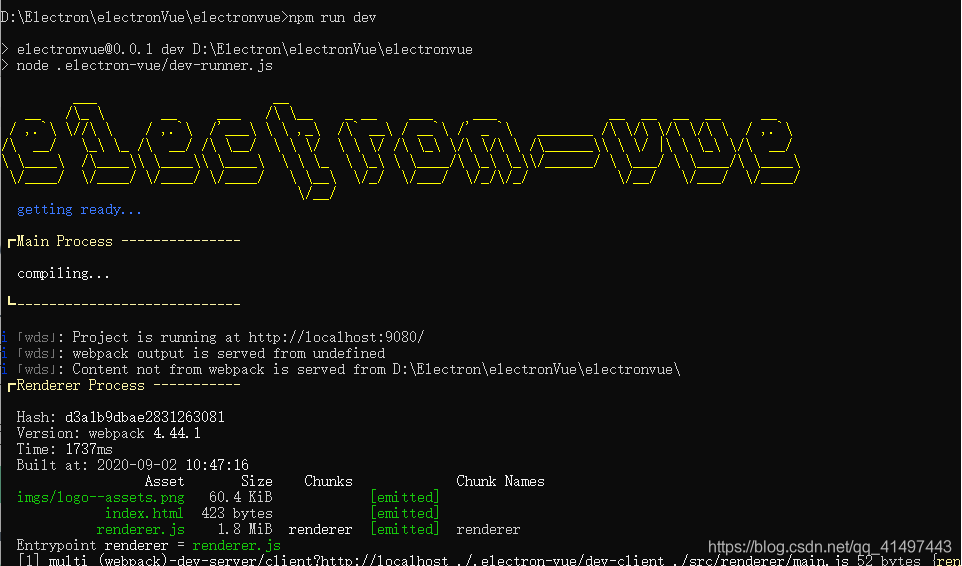This screenshot has height=566, width=962.
Task: Click the 'Chunks' column header
Action: click(x=328, y=481)
